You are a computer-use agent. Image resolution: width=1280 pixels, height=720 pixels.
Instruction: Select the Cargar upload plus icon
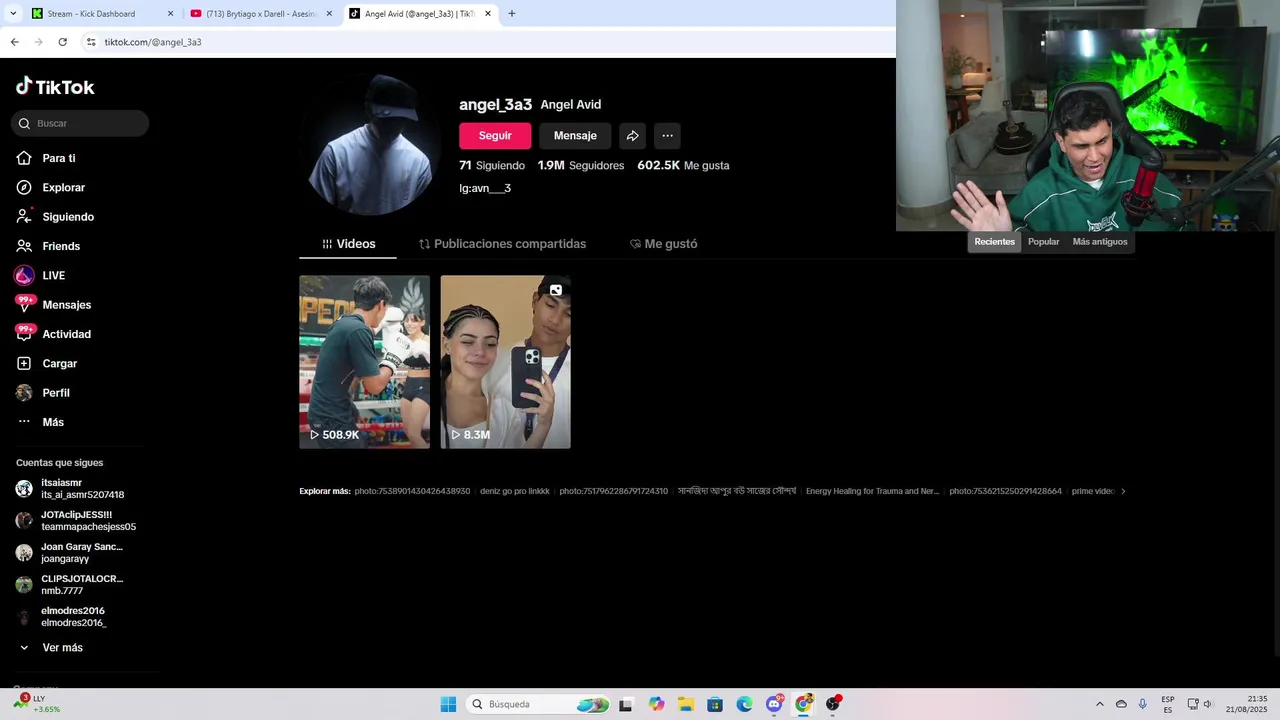coord(24,364)
